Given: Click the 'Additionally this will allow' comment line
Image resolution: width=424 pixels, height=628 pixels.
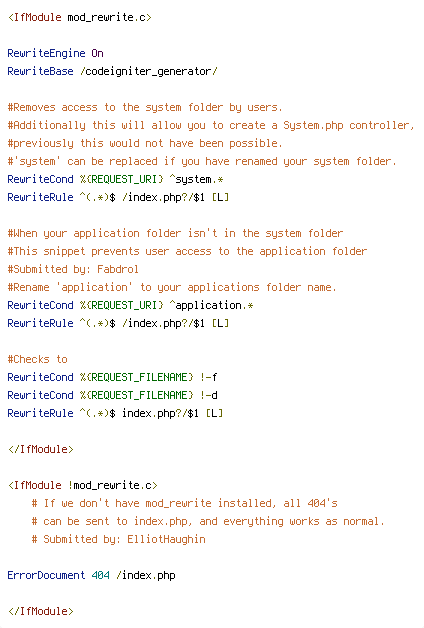Looking at the screenshot, I should (211, 126).
